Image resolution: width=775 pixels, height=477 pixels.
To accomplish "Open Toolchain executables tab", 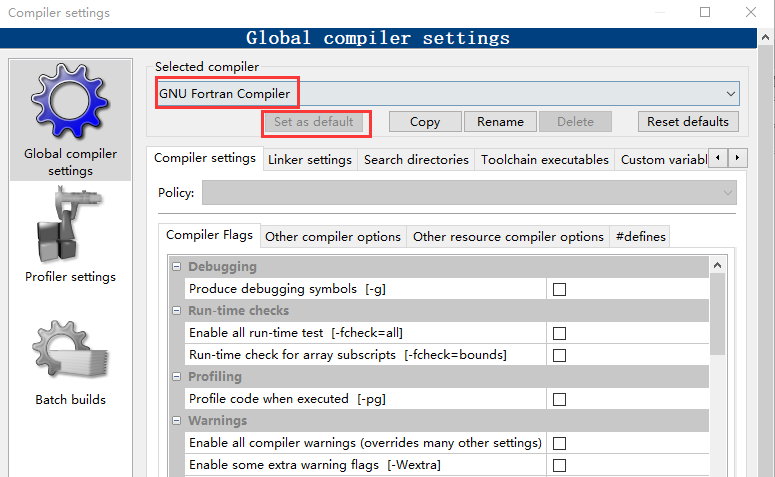I will pyautogui.click(x=545, y=160).
